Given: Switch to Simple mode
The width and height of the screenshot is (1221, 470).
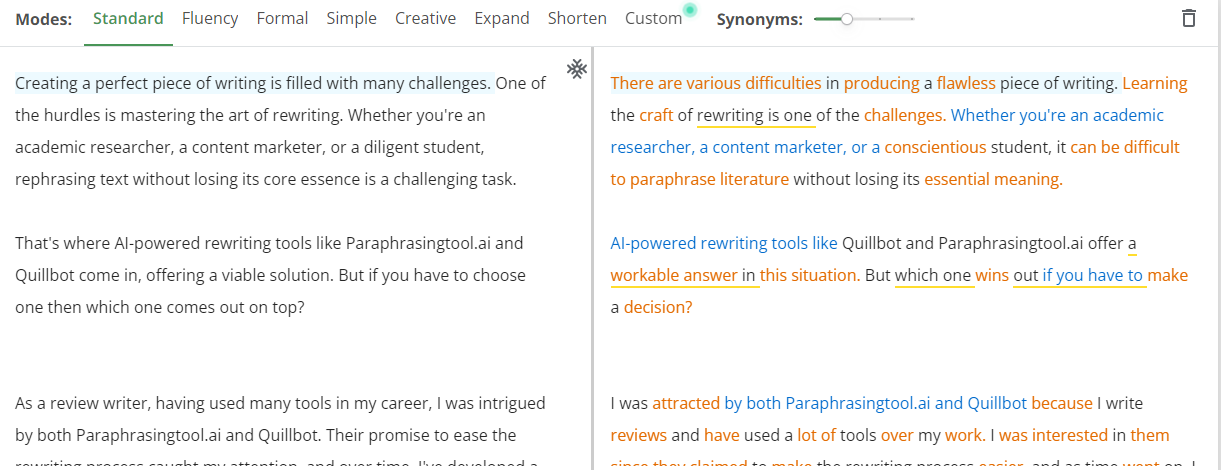Looking at the screenshot, I should pyautogui.click(x=352, y=18).
